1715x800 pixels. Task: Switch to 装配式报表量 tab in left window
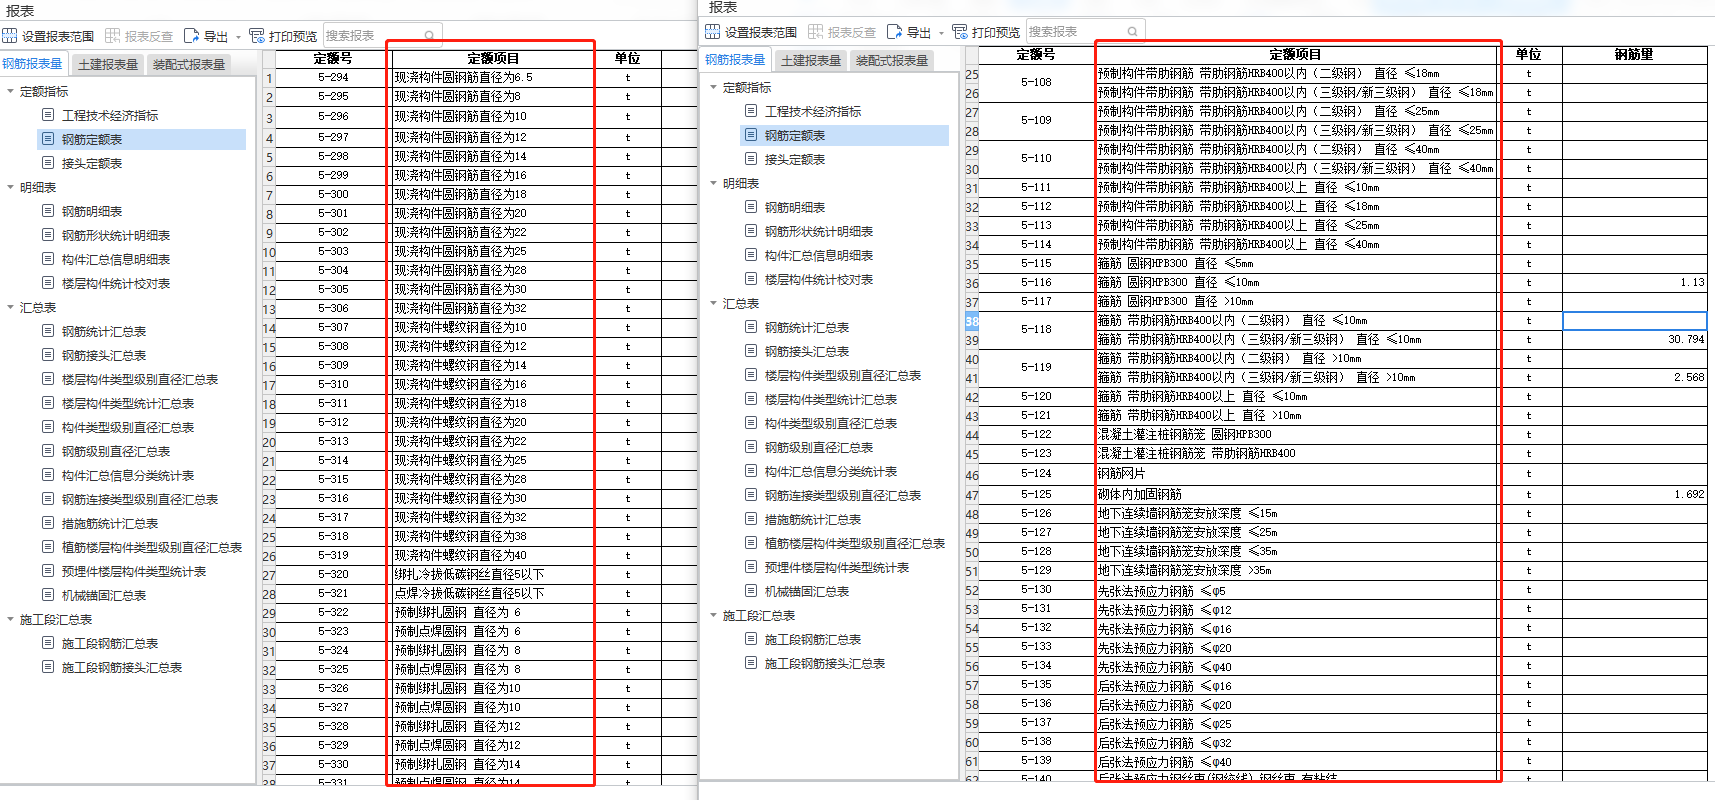[189, 64]
